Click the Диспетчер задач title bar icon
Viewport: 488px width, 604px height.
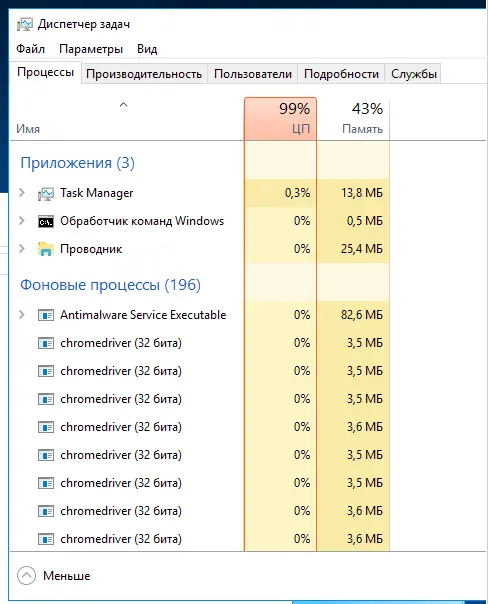click(x=25, y=24)
